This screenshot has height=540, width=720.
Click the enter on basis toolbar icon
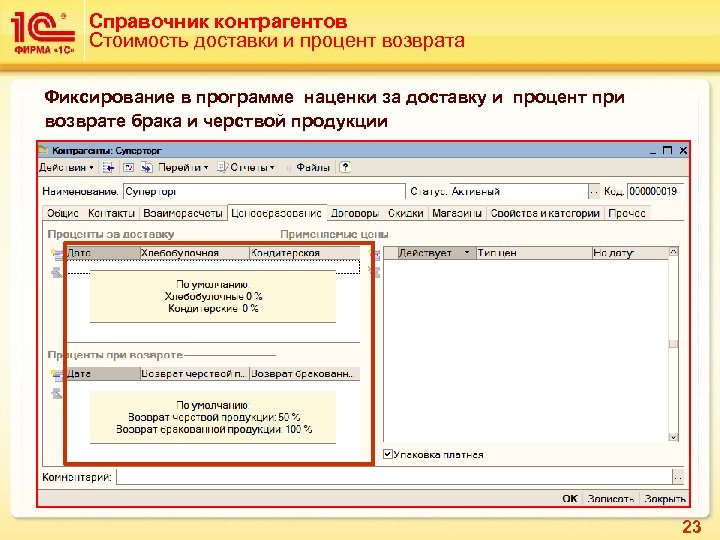pos(146,168)
